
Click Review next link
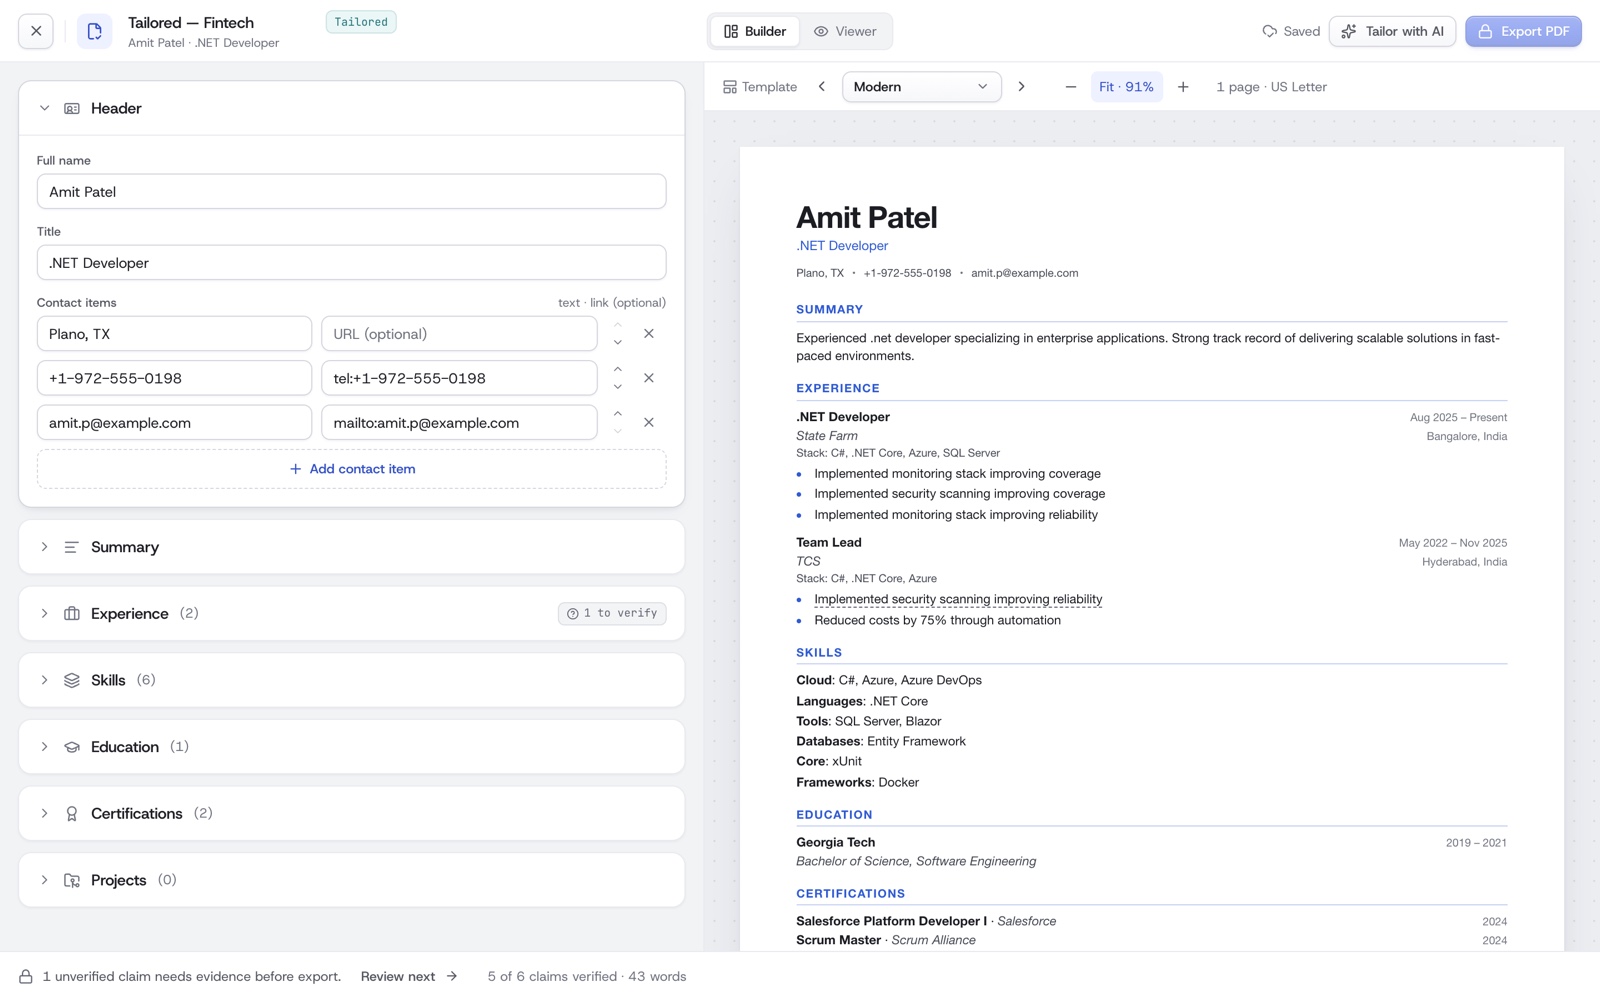[x=409, y=976]
